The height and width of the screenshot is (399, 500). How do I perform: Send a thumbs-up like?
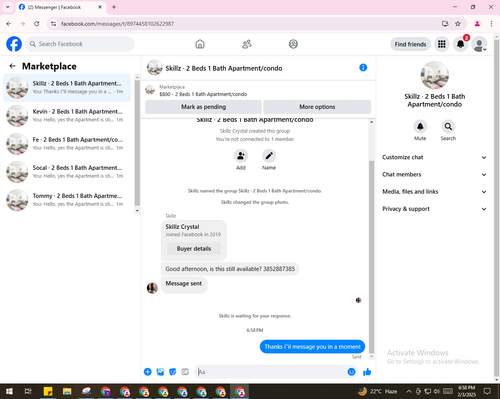(367, 372)
